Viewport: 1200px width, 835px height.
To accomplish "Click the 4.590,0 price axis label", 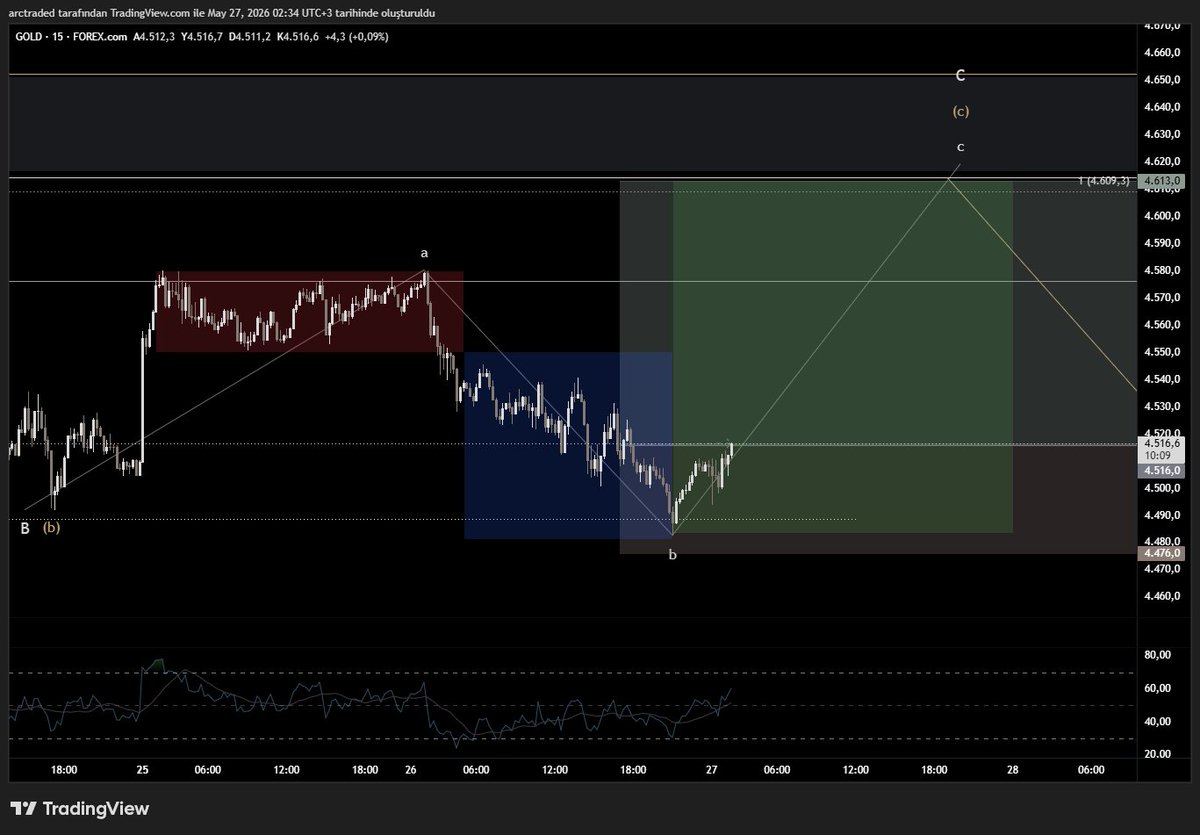I will [x=1163, y=243].
